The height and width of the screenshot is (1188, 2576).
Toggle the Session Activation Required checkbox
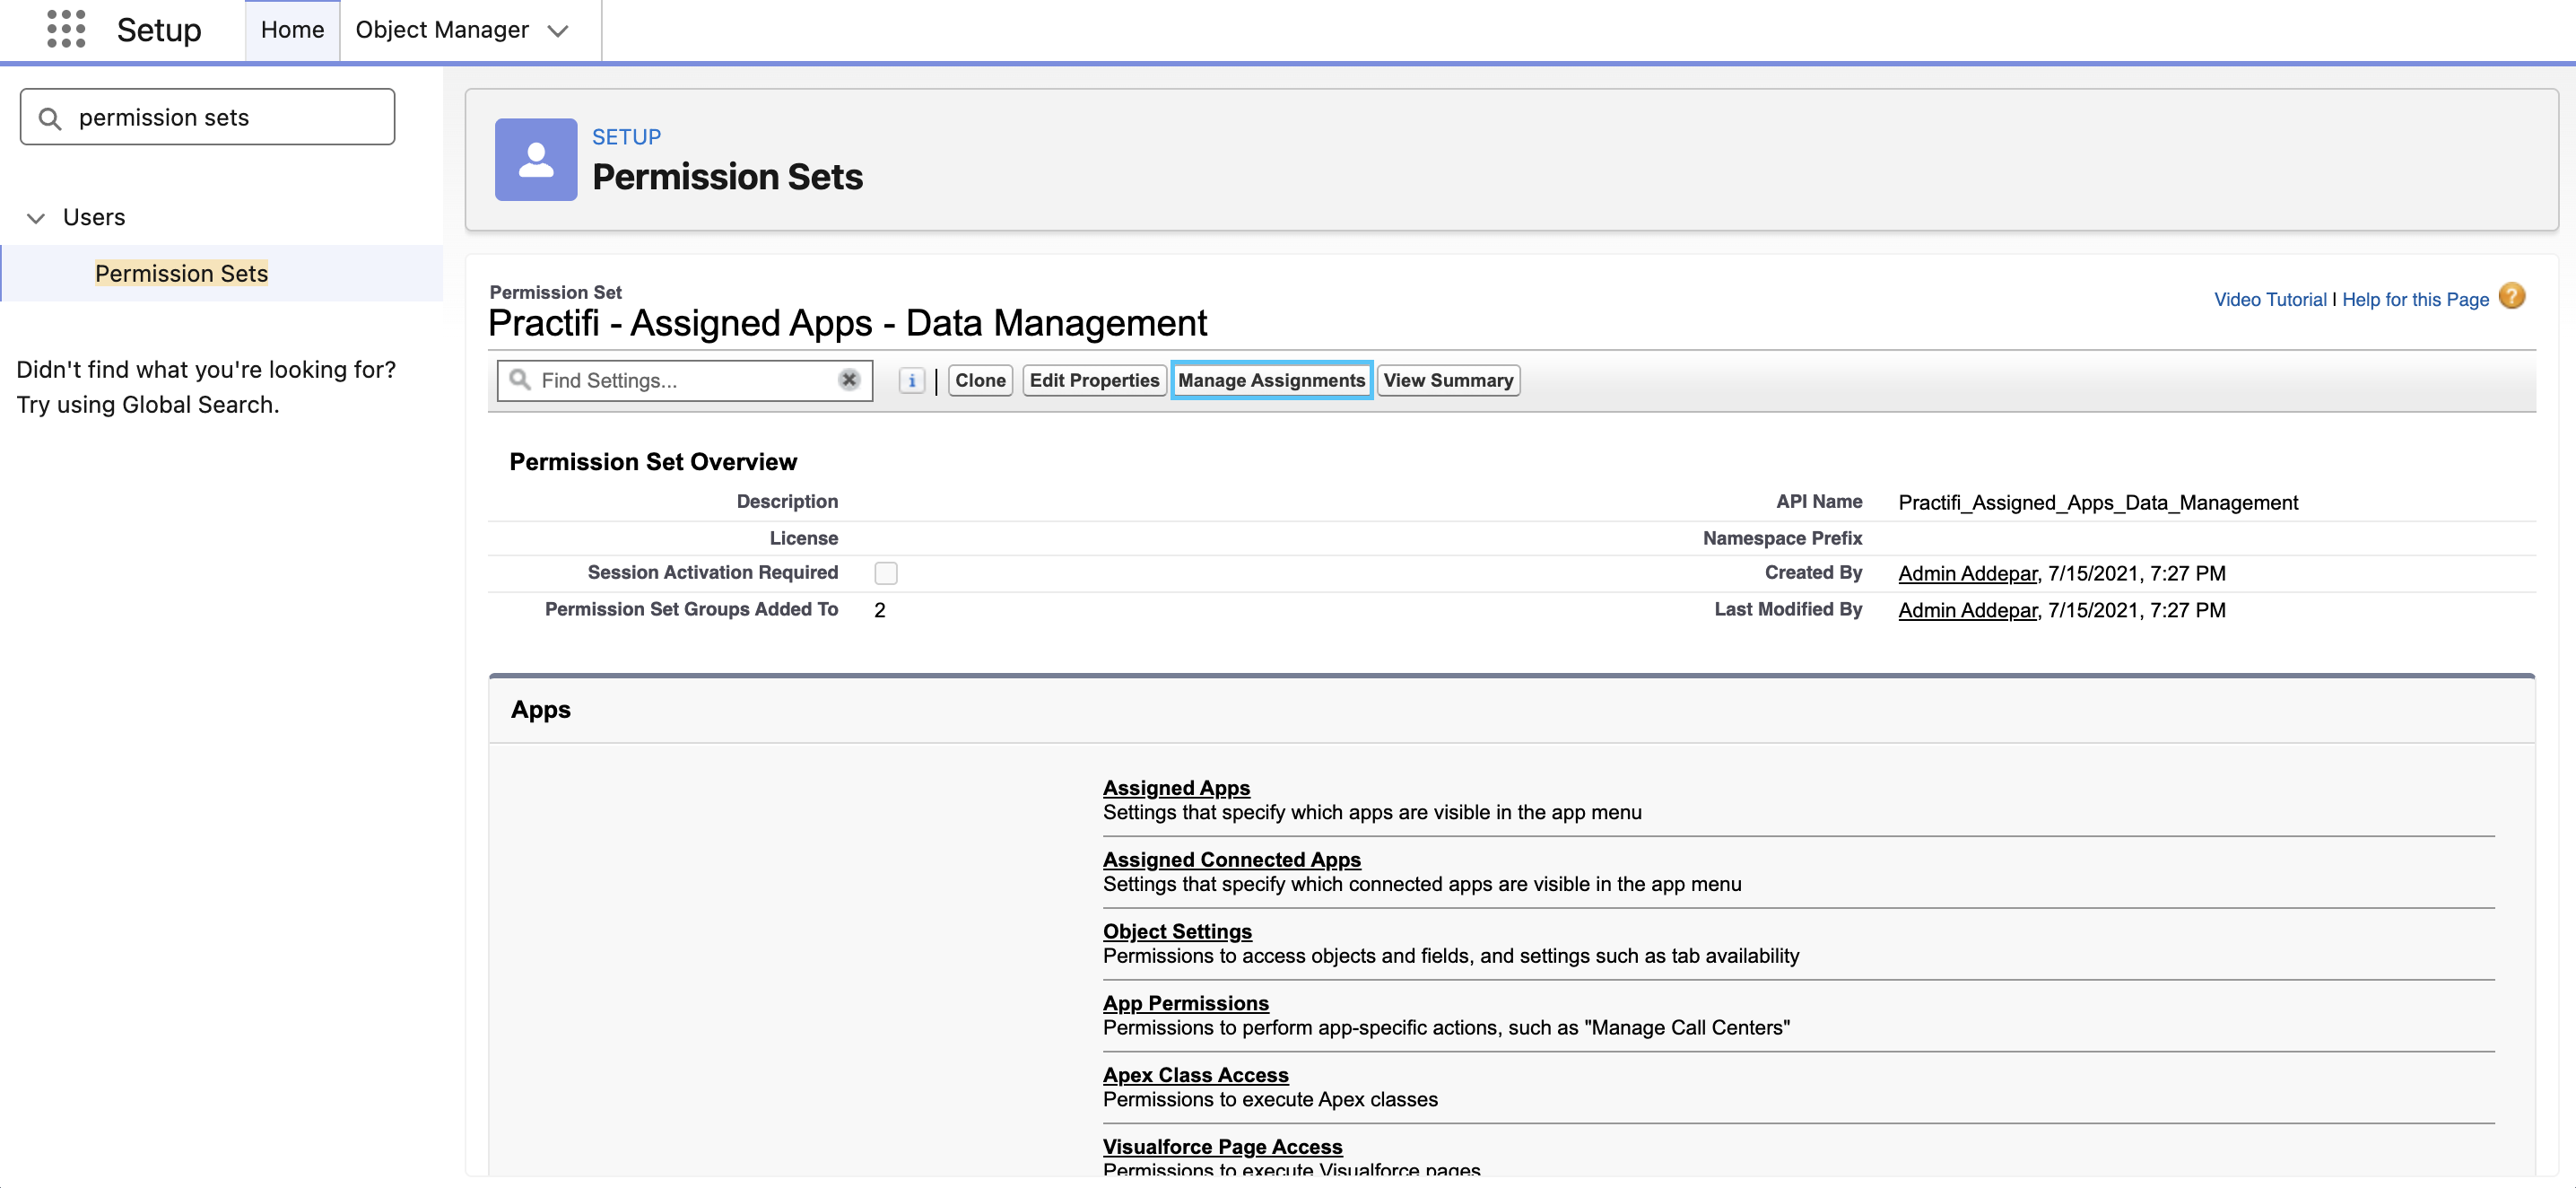coord(886,573)
